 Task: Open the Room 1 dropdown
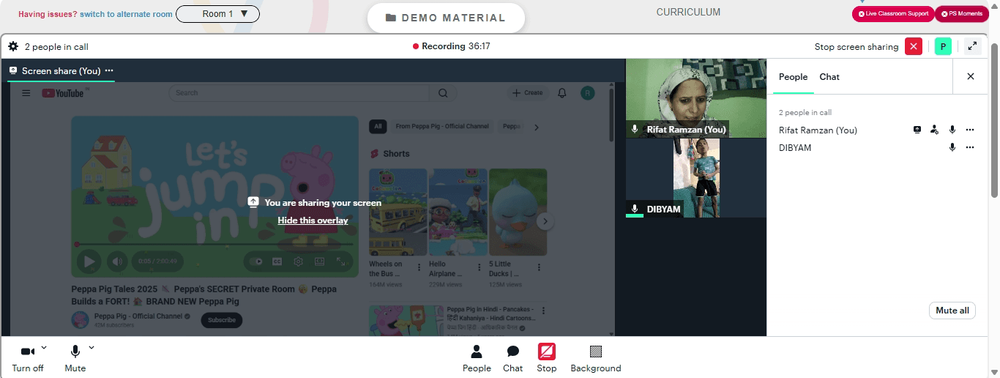tap(217, 13)
